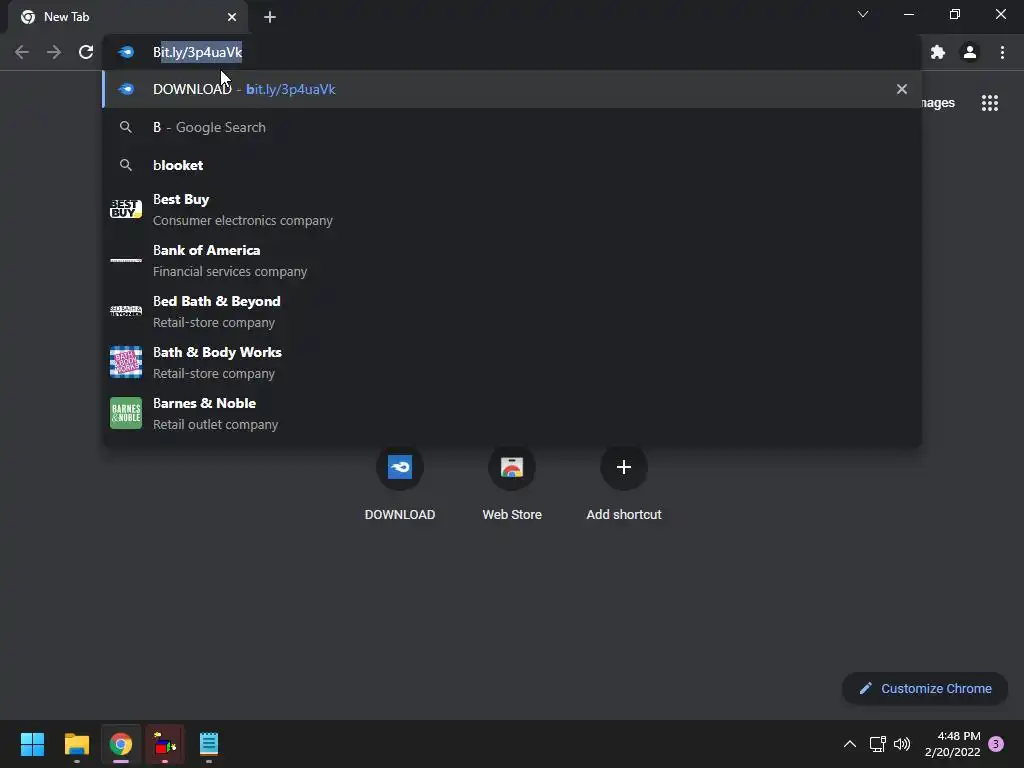This screenshot has width=1024, height=768.
Task: Open the profile avatar menu
Action: tap(970, 52)
